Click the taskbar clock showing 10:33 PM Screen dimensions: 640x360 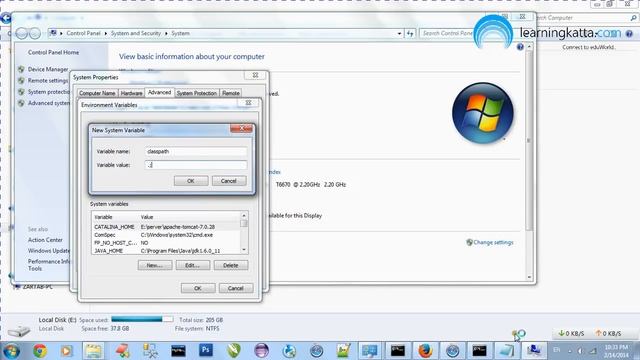616,351
